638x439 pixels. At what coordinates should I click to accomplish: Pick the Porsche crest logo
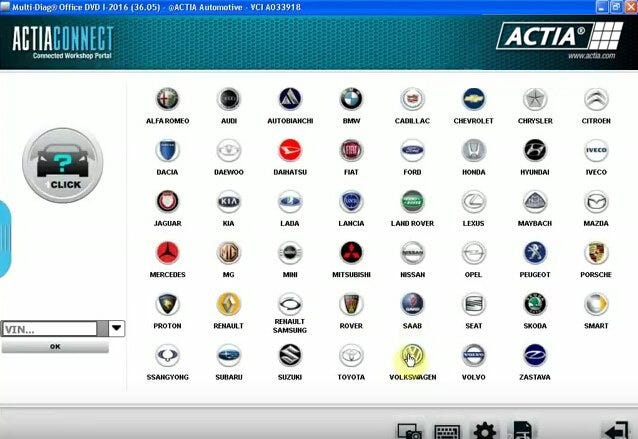(596, 253)
